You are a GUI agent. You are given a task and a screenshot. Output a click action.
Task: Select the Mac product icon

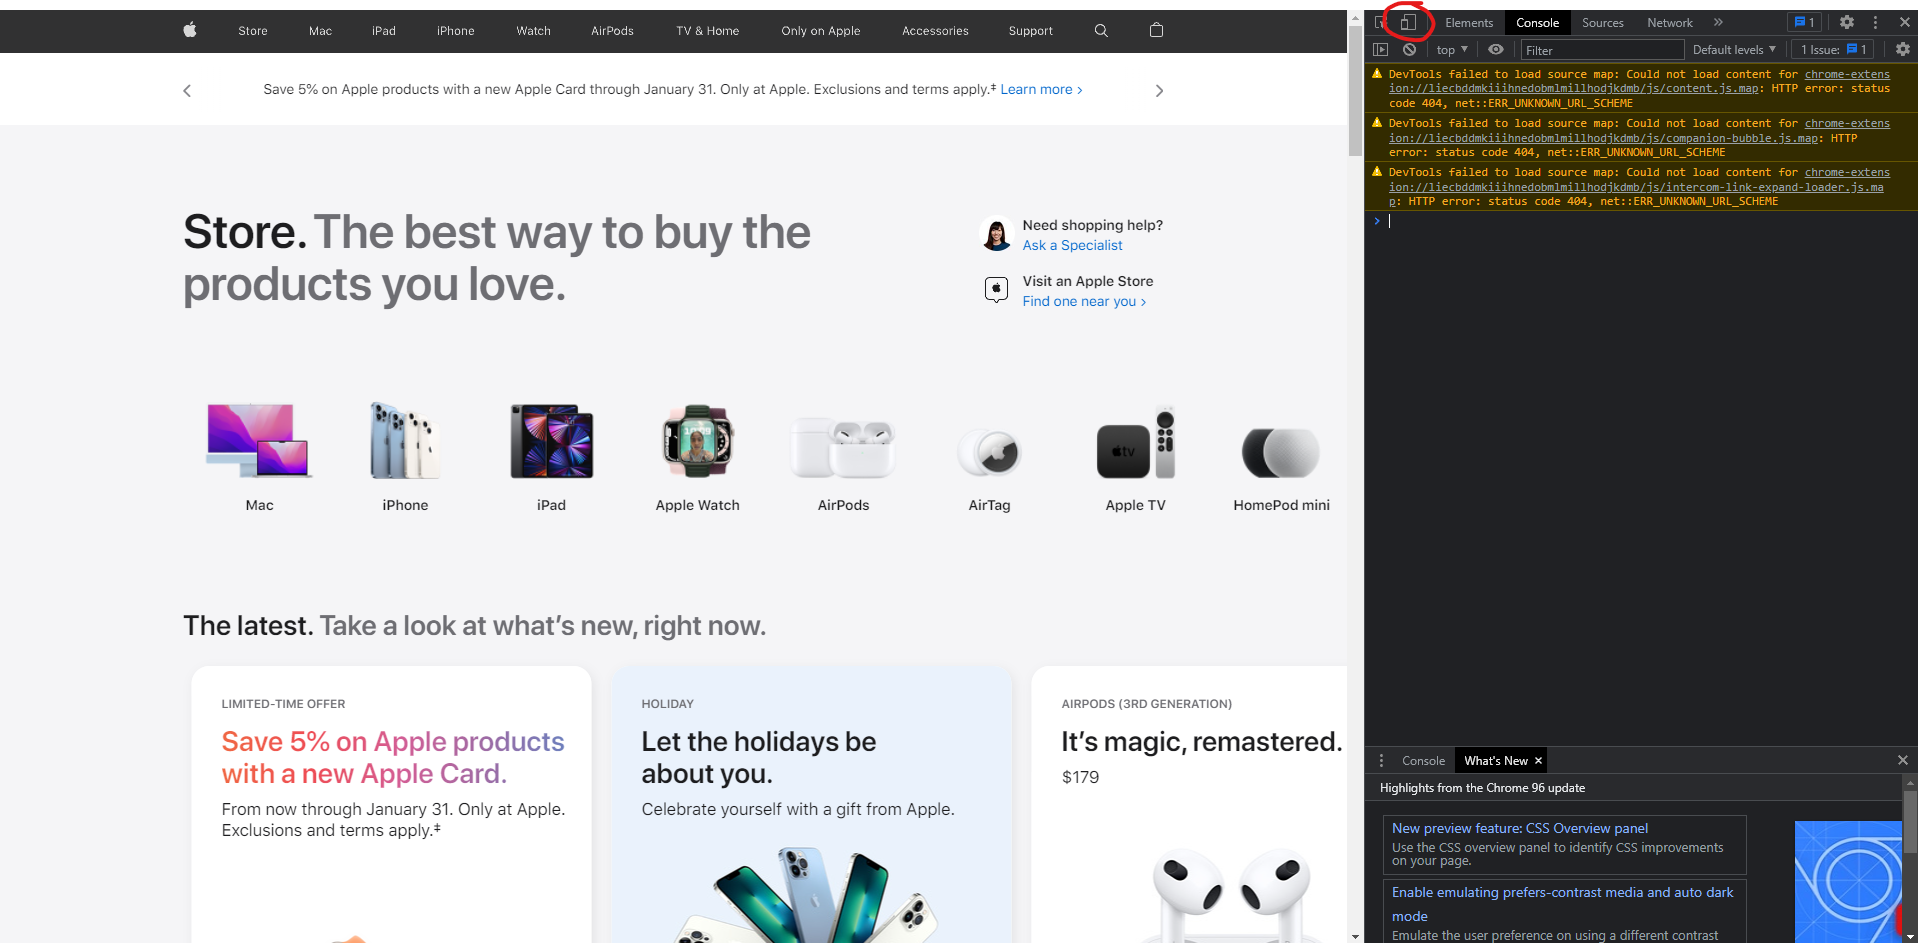(259, 441)
